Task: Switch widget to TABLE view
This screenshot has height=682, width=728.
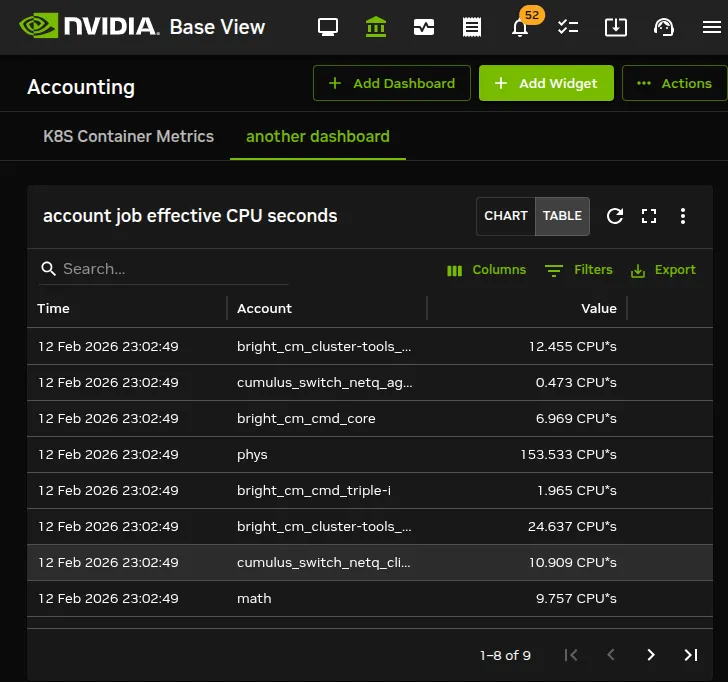Action: coord(562,216)
